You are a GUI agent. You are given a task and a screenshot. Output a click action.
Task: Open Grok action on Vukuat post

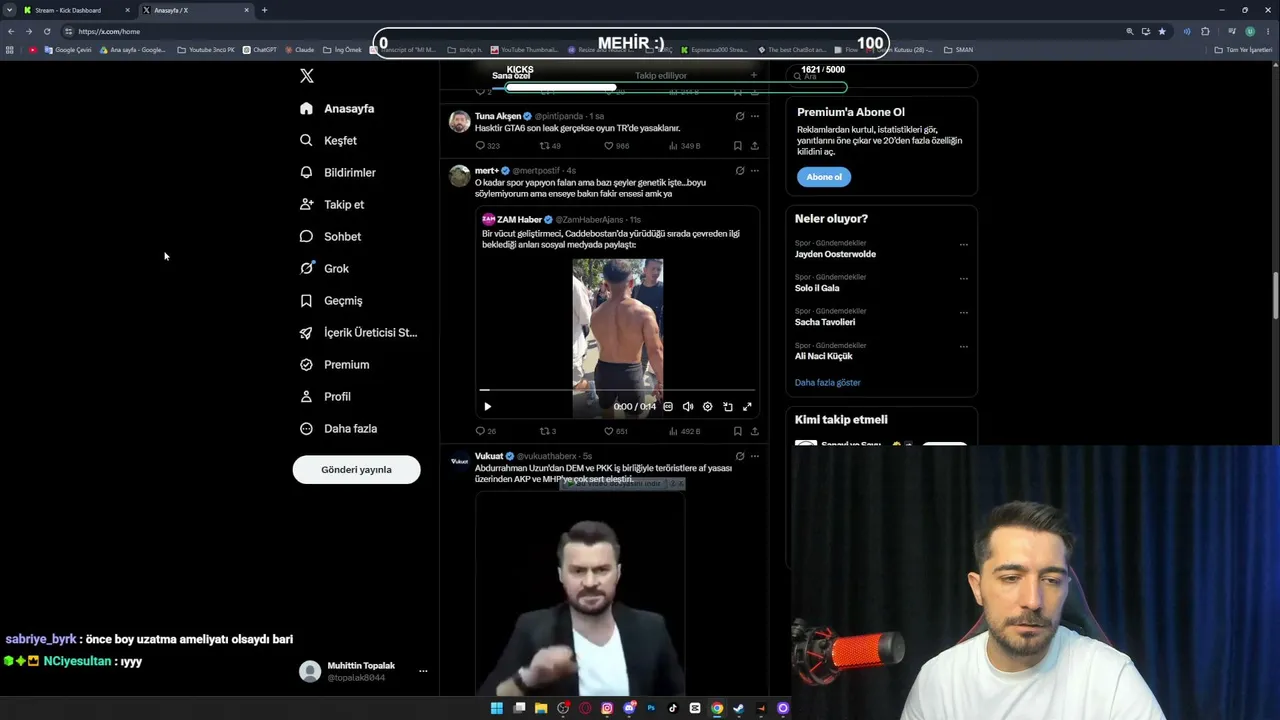tap(740, 456)
